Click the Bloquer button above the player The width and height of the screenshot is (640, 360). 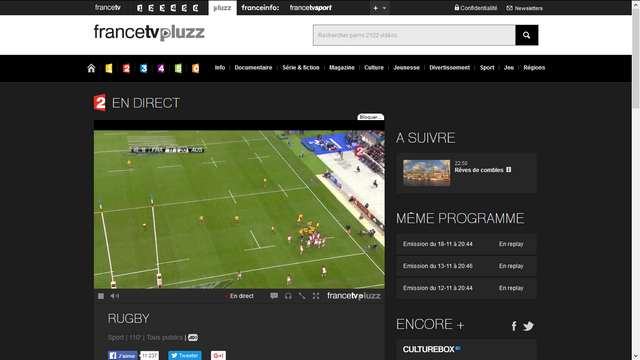click(371, 117)
